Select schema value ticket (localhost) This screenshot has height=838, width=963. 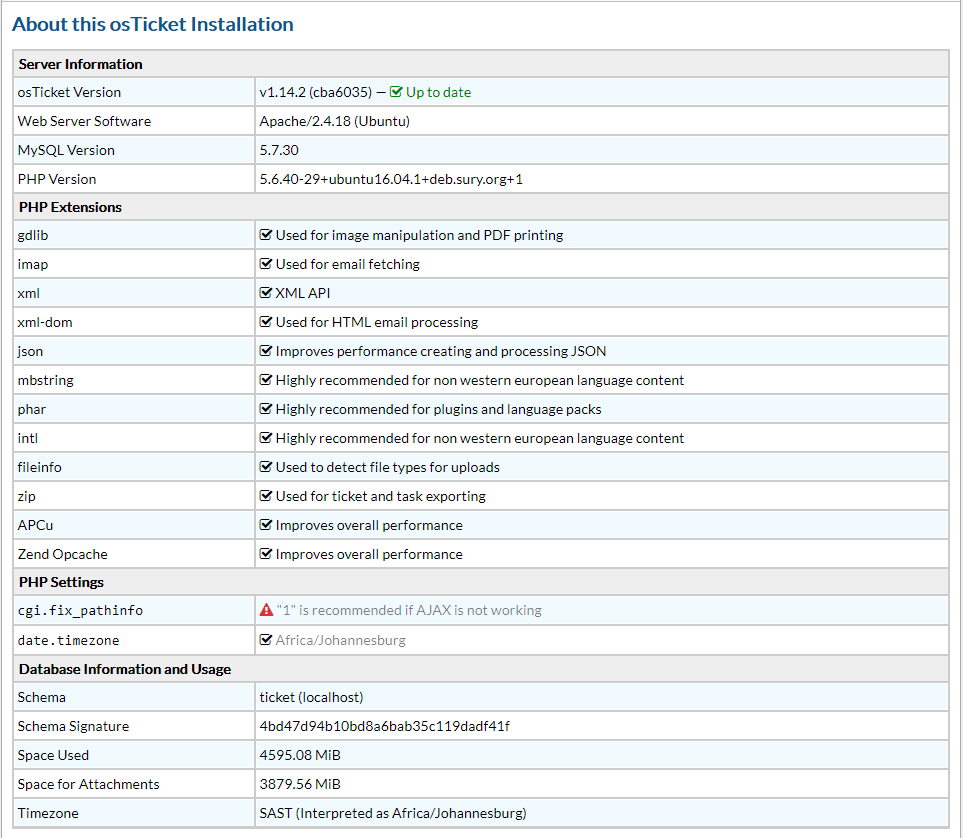pyautogui.click(x=311, y=697)
